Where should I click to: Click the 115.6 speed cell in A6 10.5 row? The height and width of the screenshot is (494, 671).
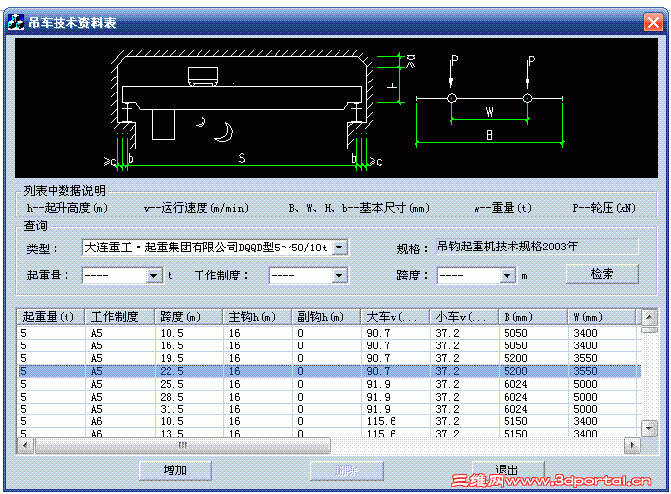(x=381, y=421)
